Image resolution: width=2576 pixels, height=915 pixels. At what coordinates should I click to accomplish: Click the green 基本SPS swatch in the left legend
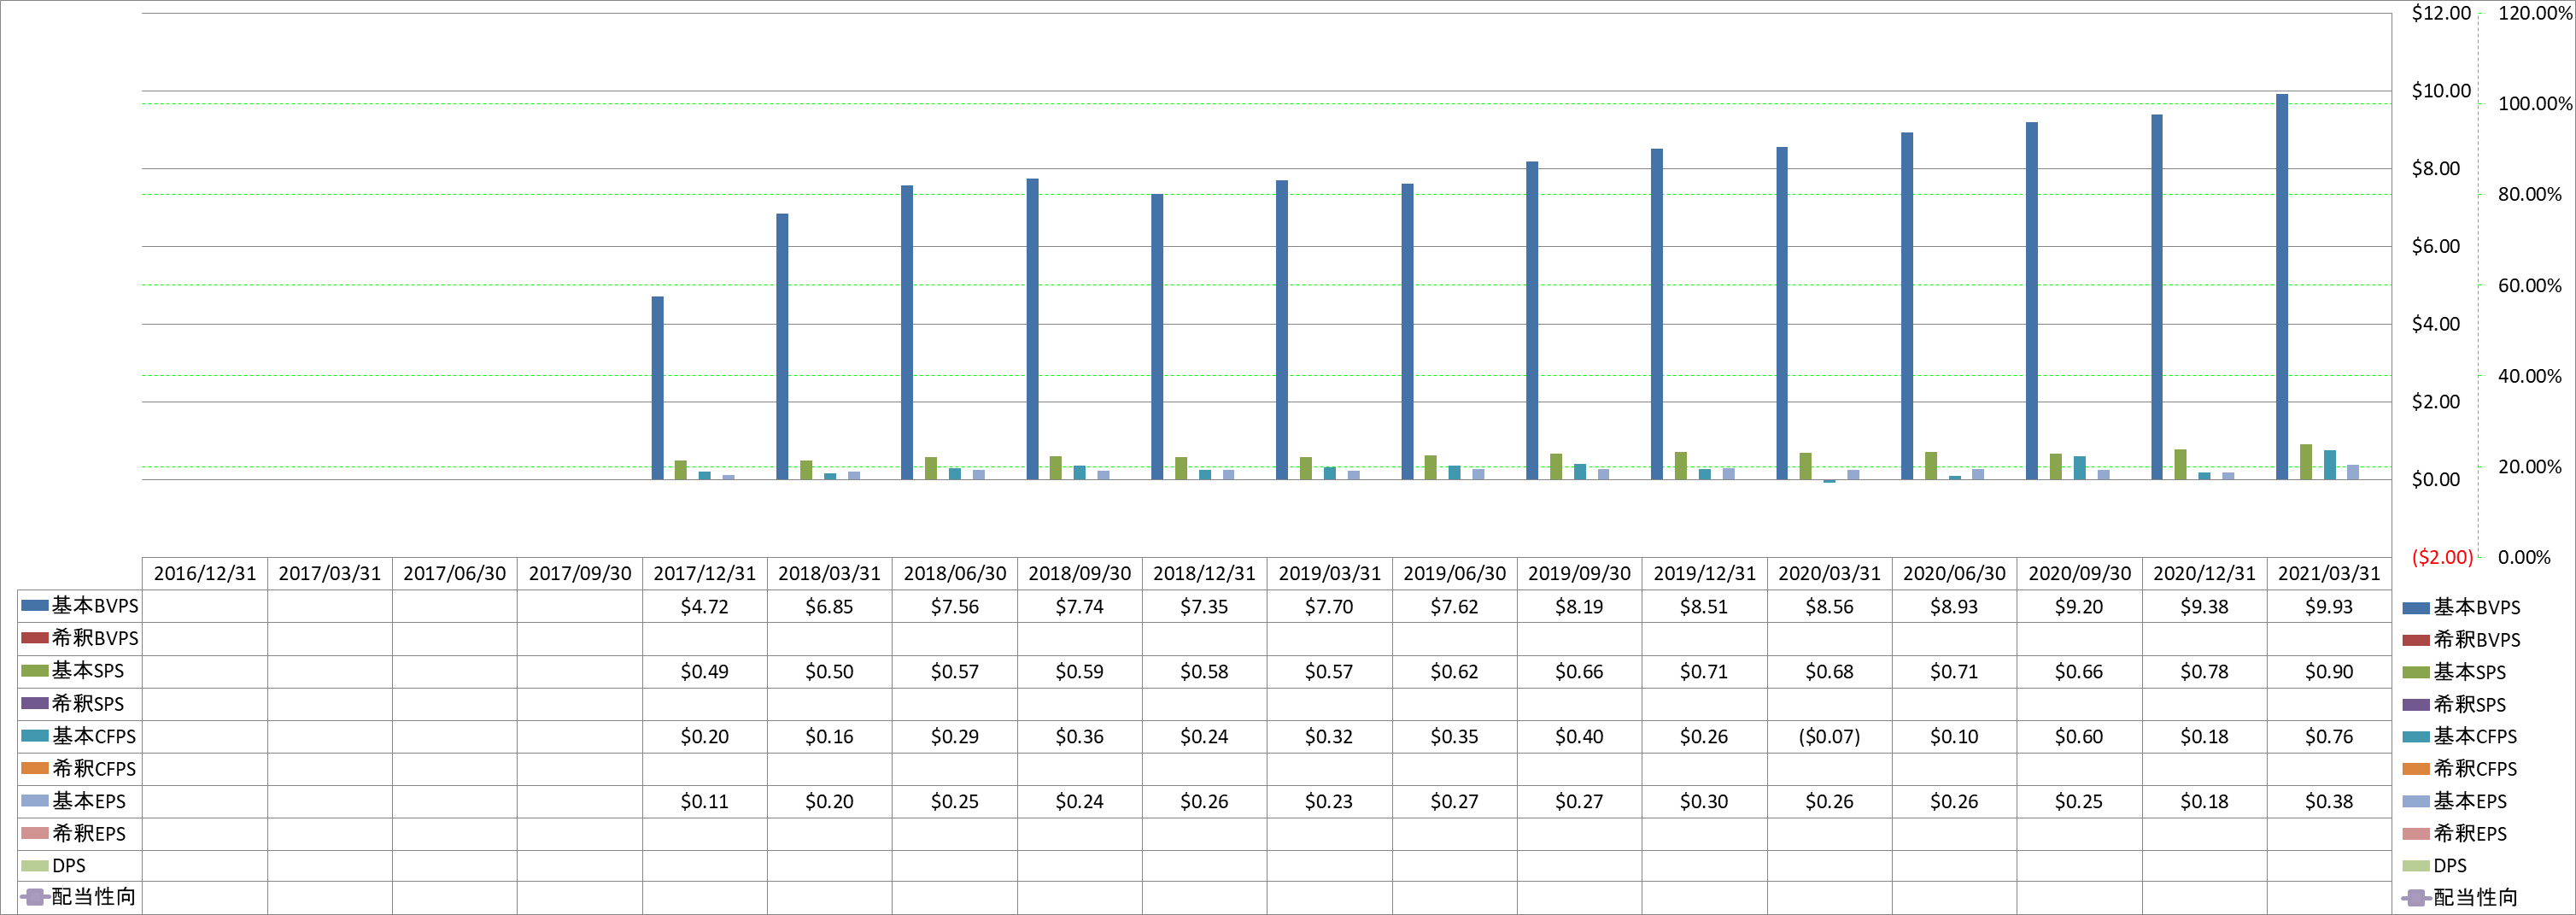click(x=35, y=670)
